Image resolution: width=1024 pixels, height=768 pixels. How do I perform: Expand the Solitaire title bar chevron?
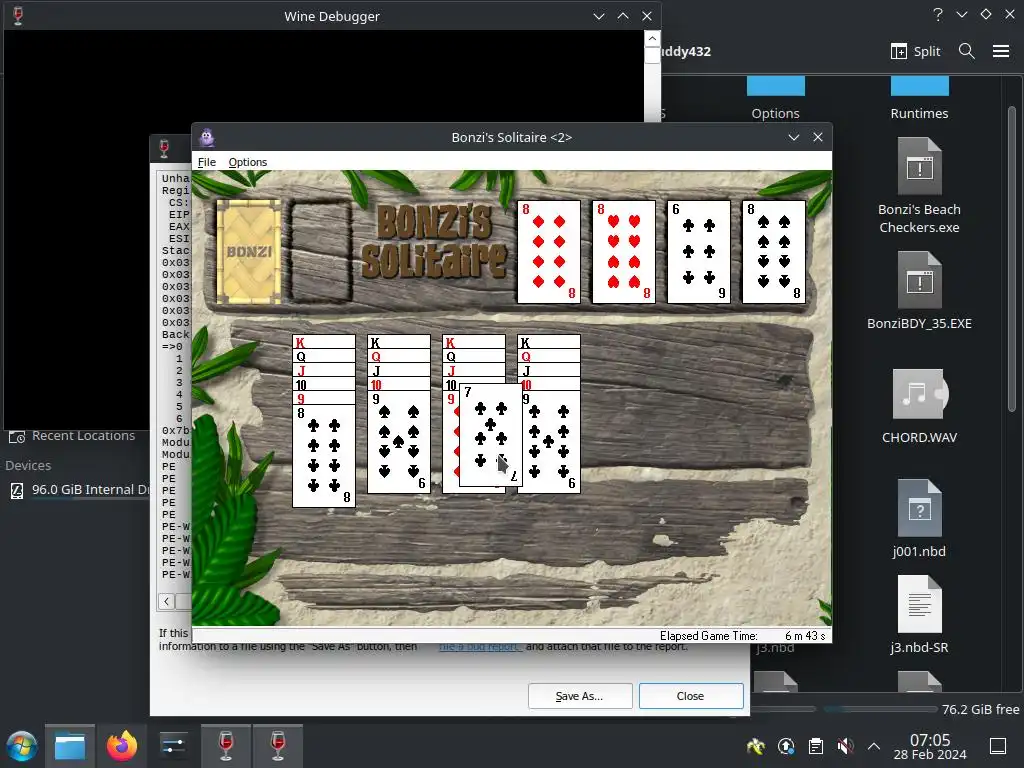(x=793, y=137)
